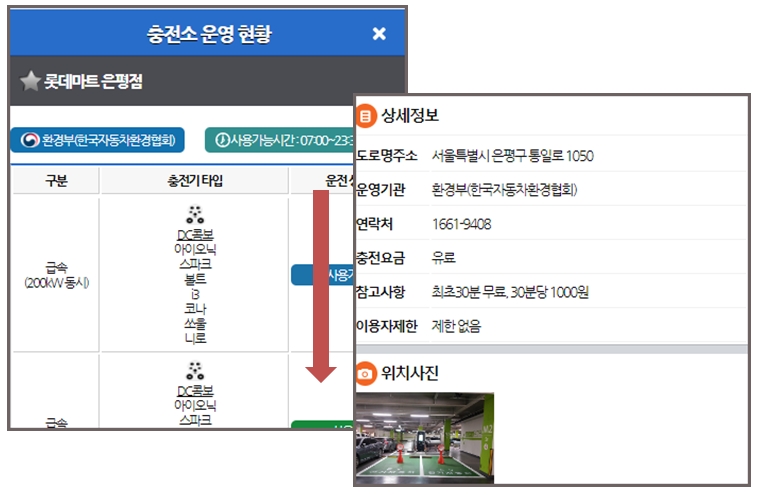The height and width of the screenshot is (495, 758).
Task: Click the address 서울특별시 은평구 통일로 1050
Action: [512, 156]
